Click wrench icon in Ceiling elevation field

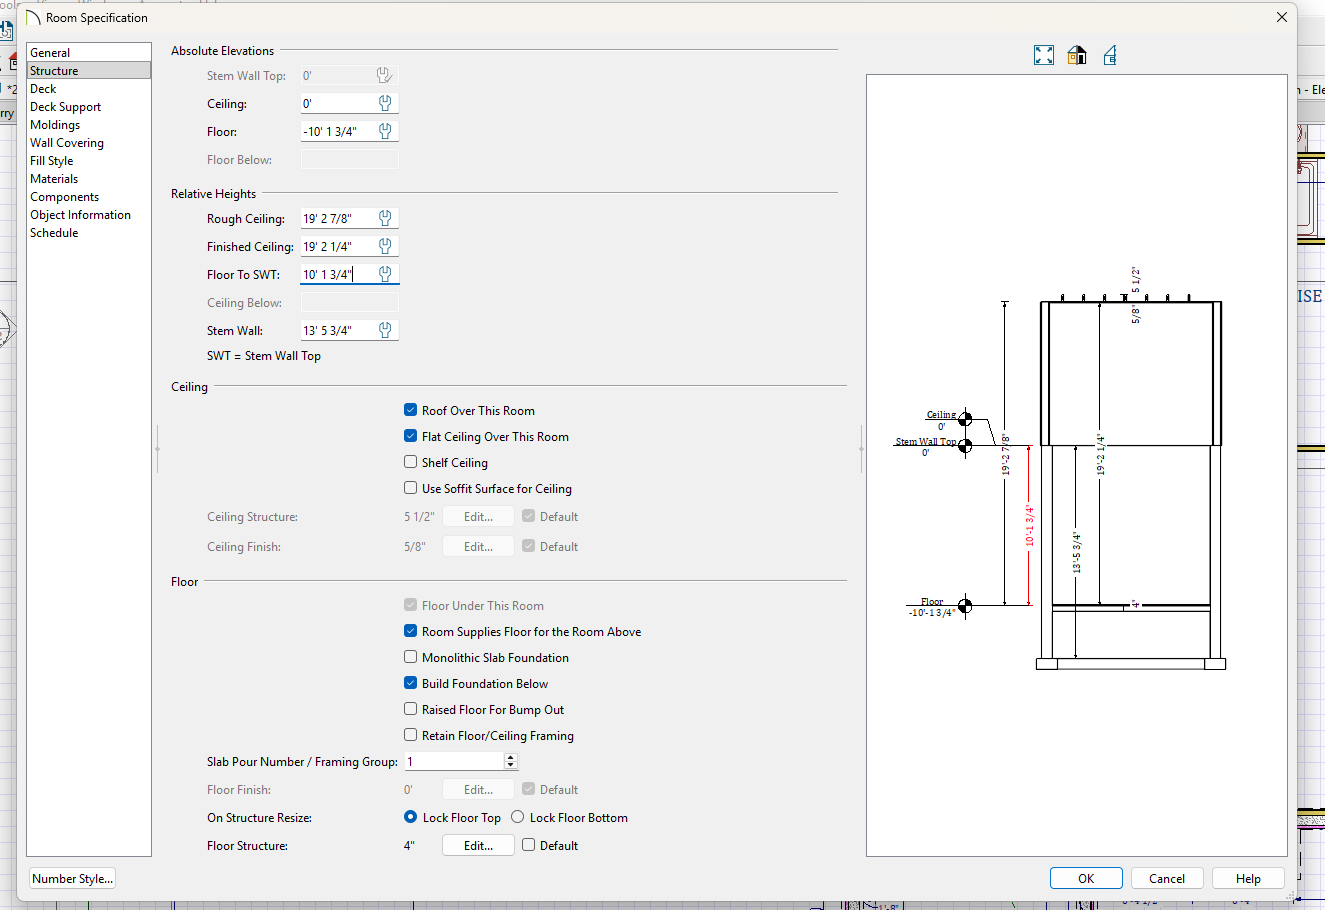point(385,103)
